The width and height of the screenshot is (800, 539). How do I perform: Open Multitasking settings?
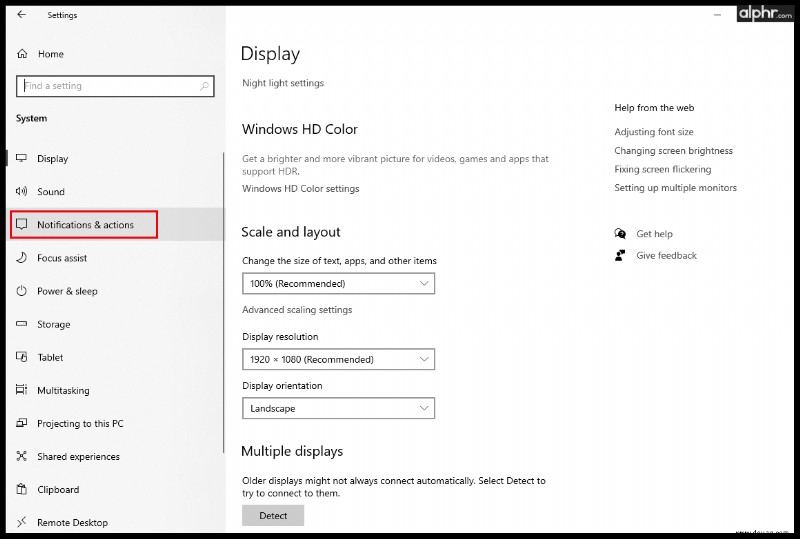coord(115,390)
